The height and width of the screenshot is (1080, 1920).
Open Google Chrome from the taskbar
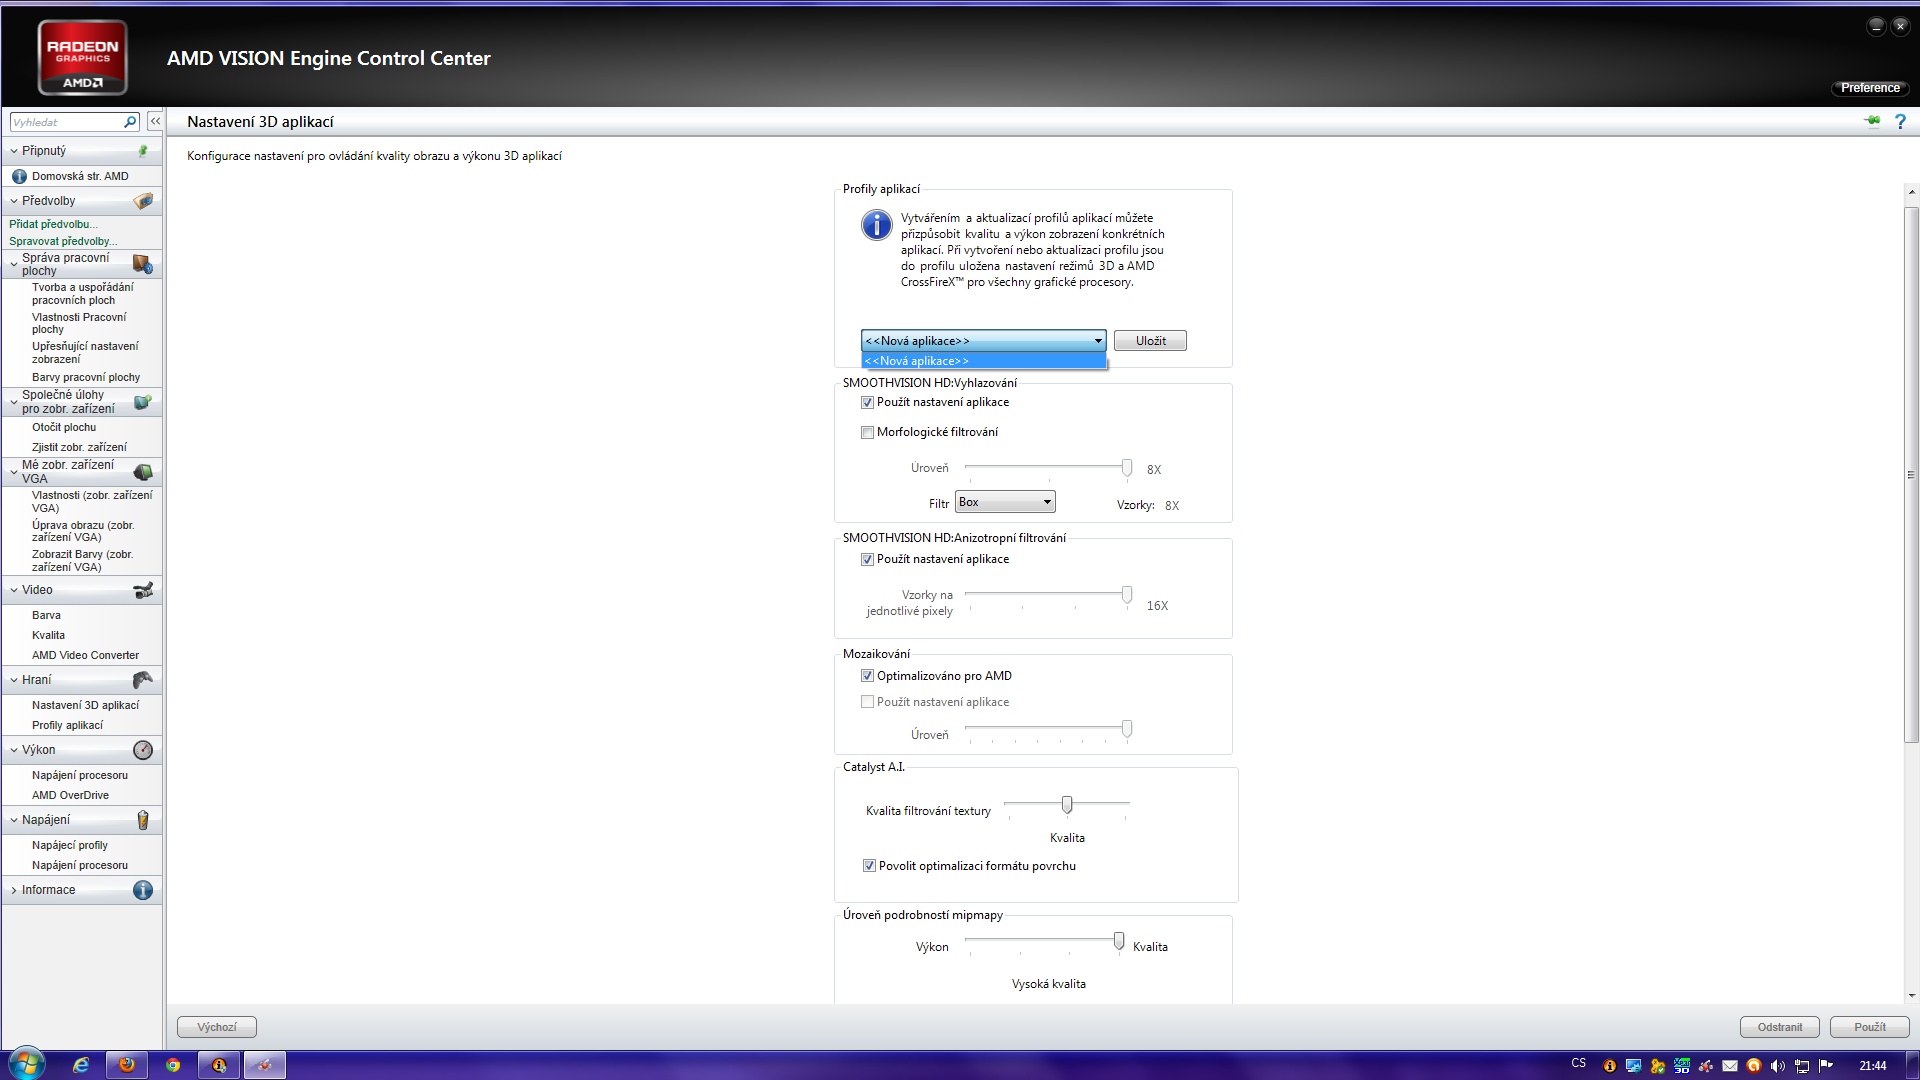point(173,1065)
